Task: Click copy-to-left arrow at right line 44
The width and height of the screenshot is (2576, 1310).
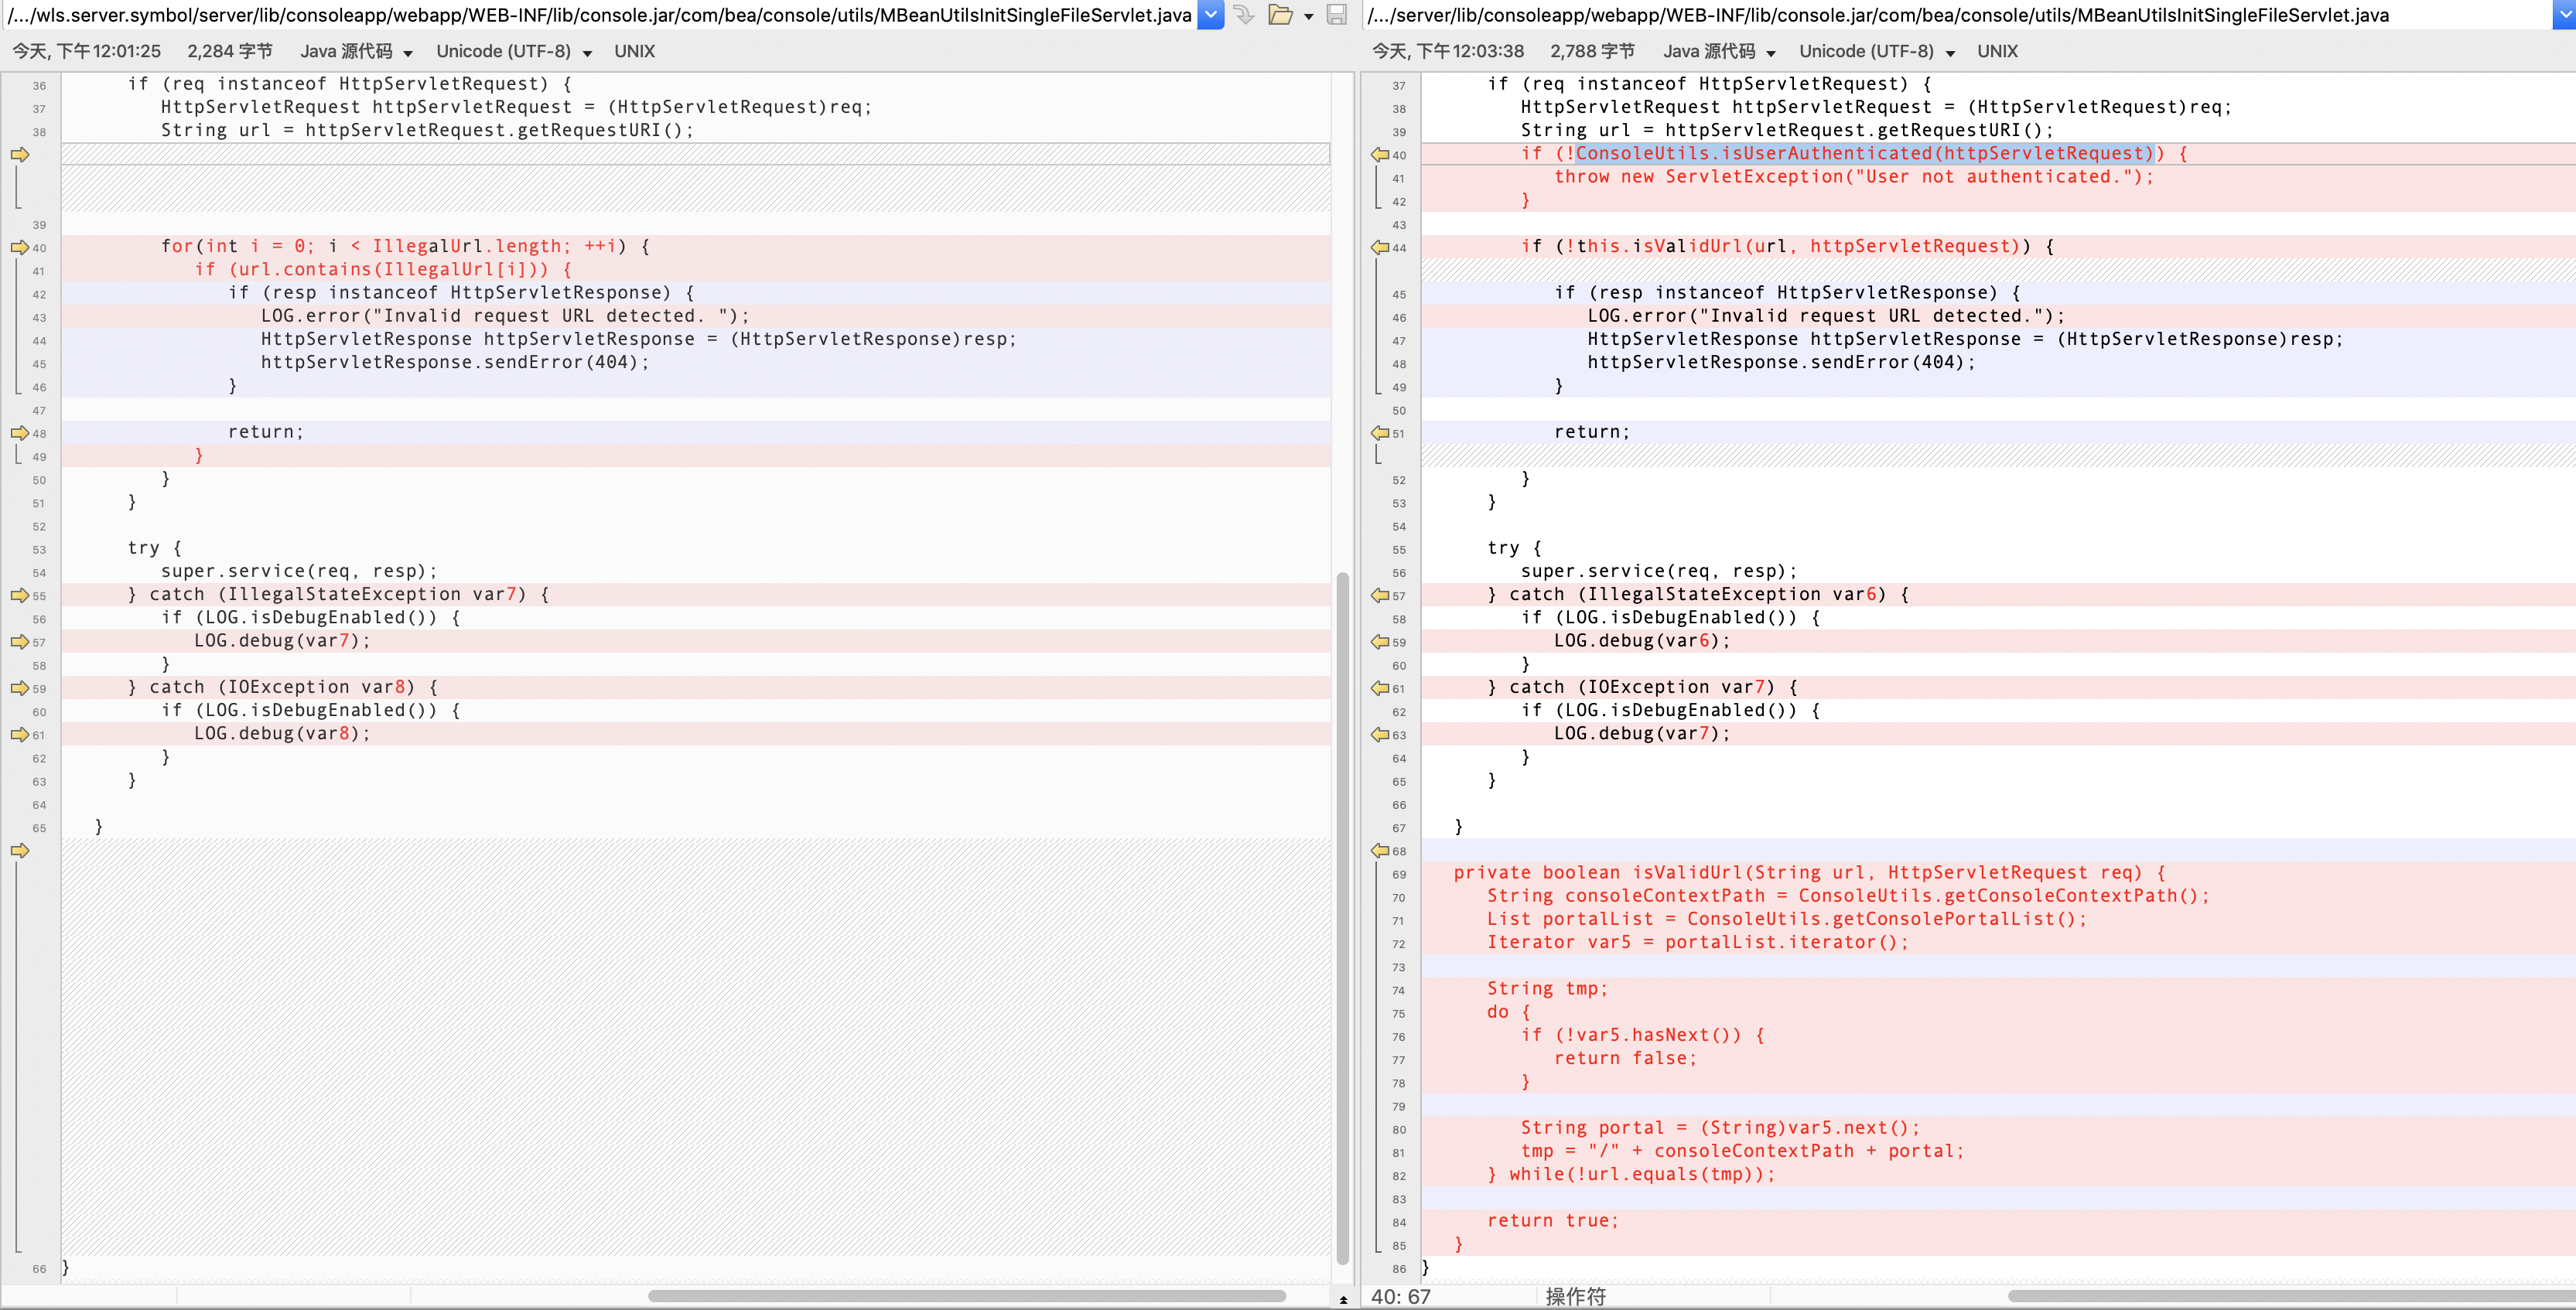Action: [1380, 247]
